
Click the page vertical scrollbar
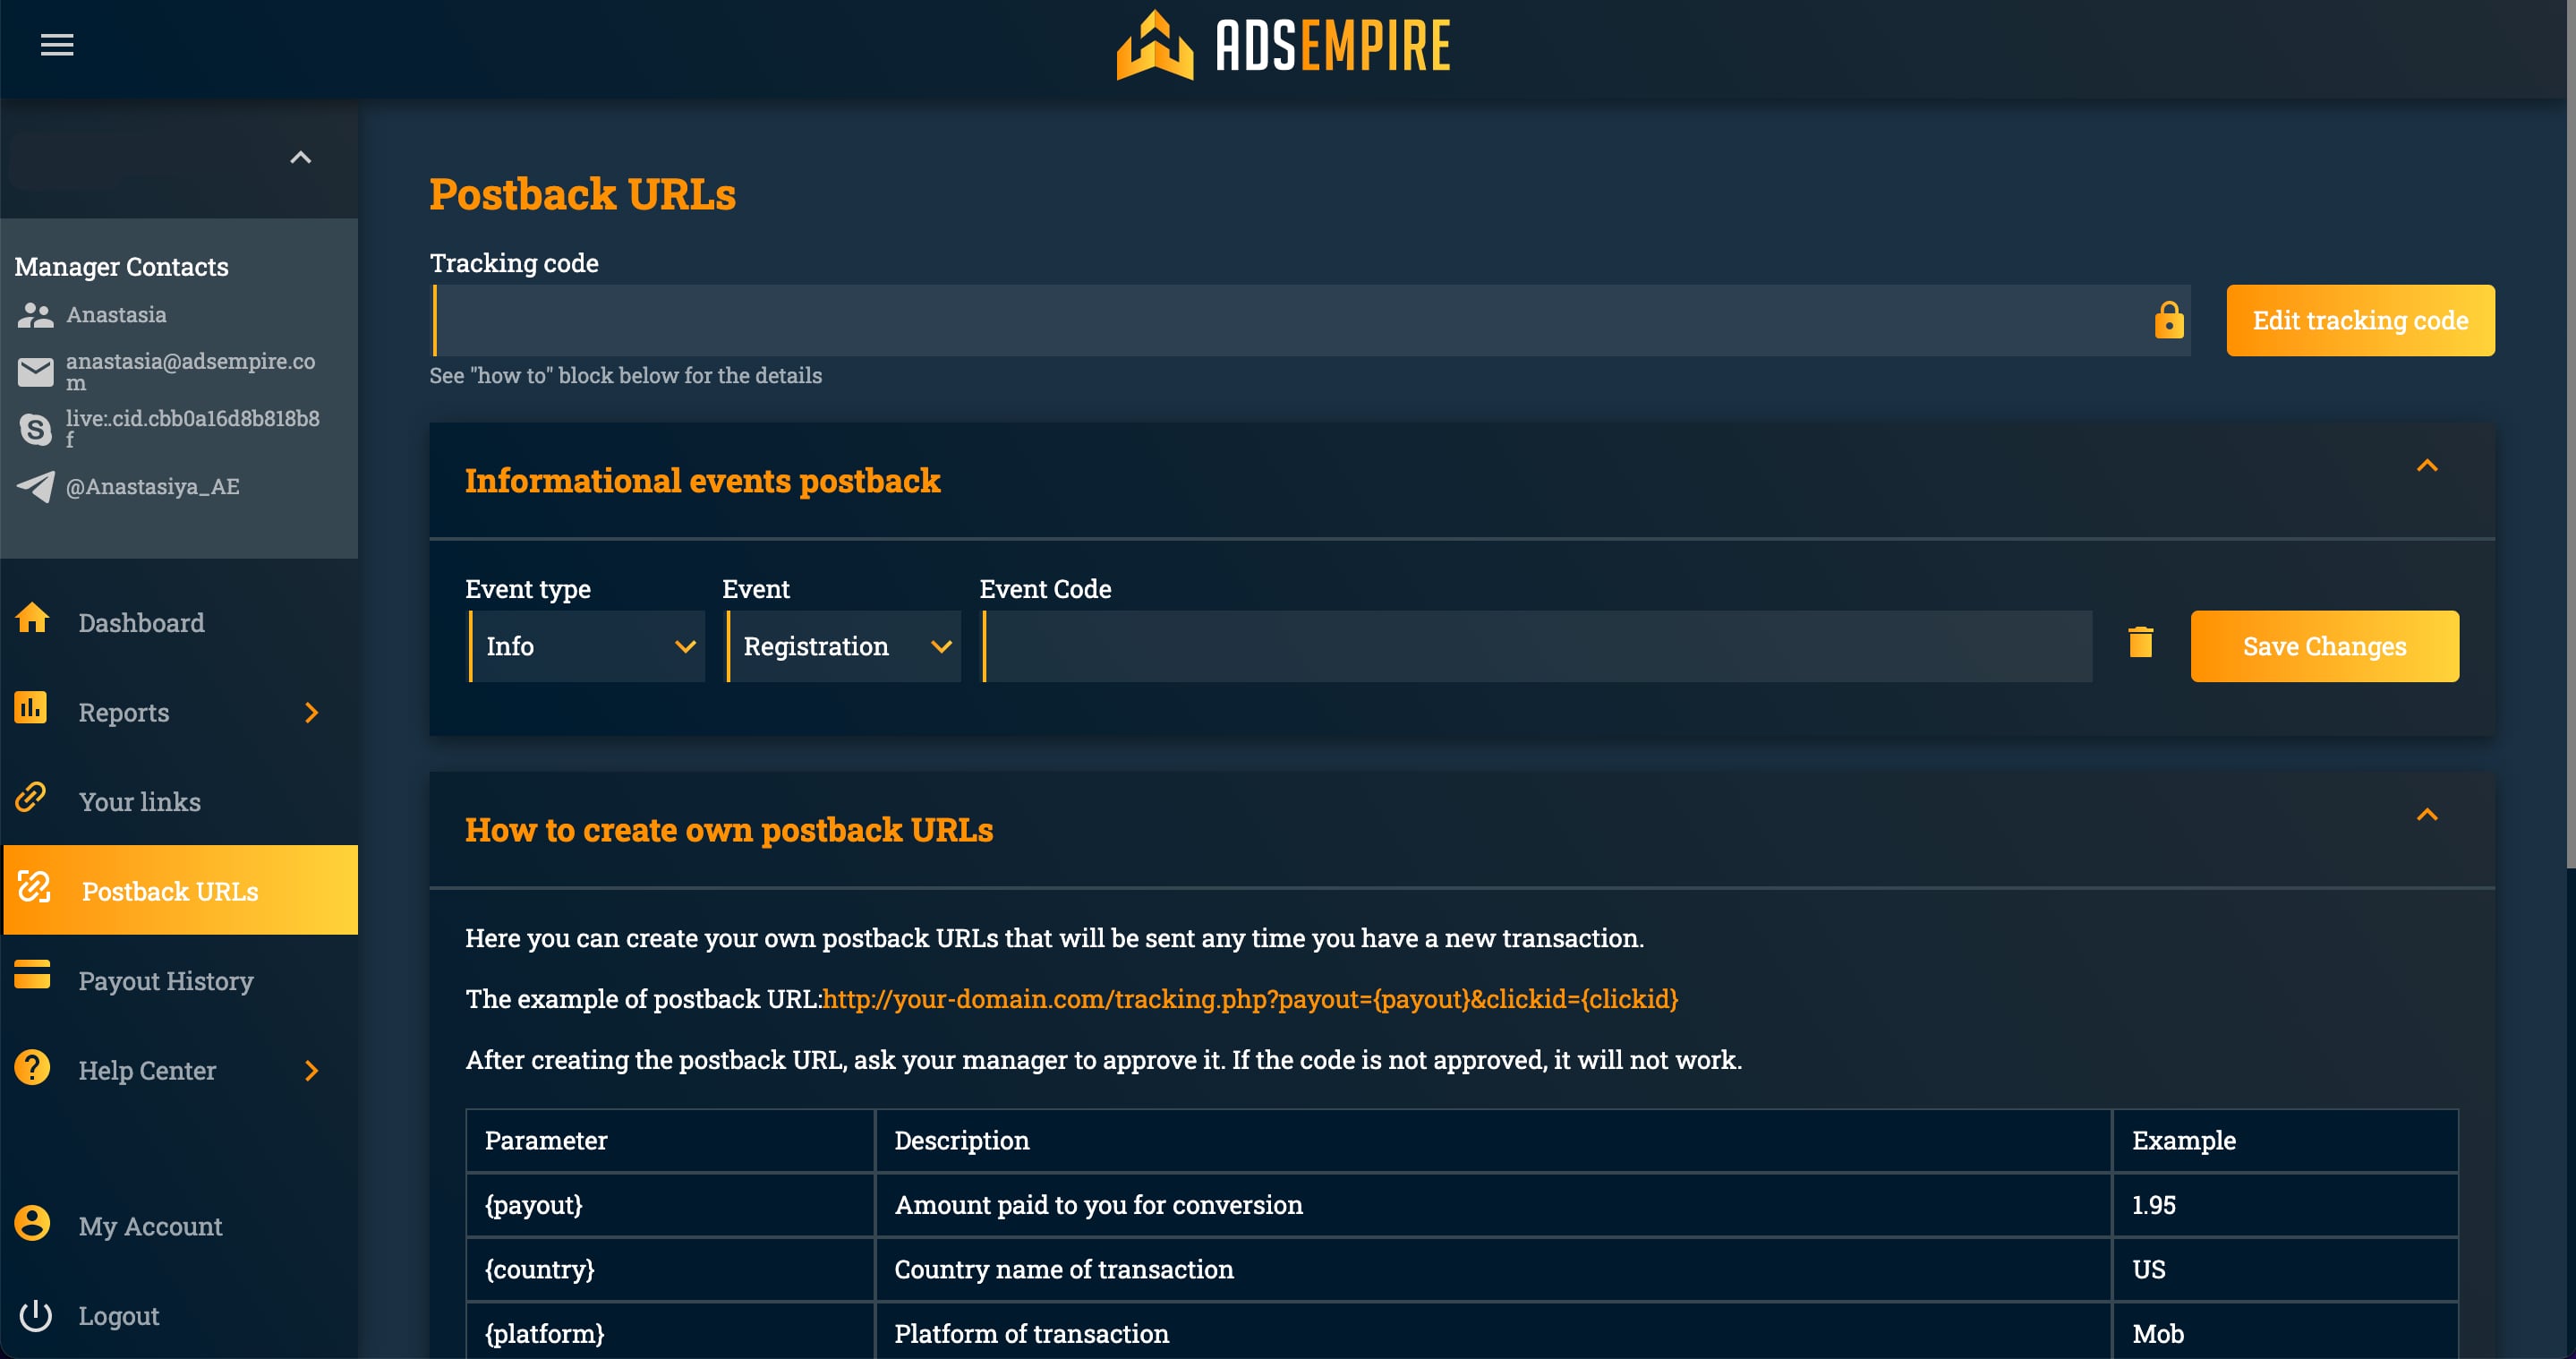tap(2570, 435)
